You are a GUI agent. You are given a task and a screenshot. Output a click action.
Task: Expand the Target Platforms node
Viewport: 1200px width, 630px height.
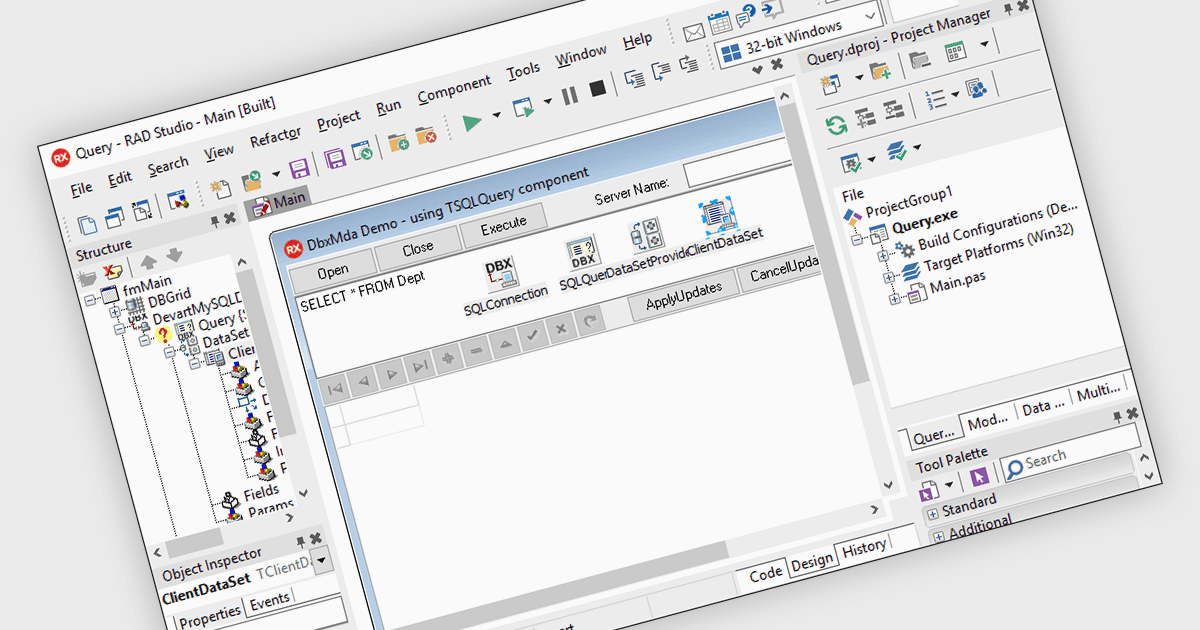(x=890, y=278)
